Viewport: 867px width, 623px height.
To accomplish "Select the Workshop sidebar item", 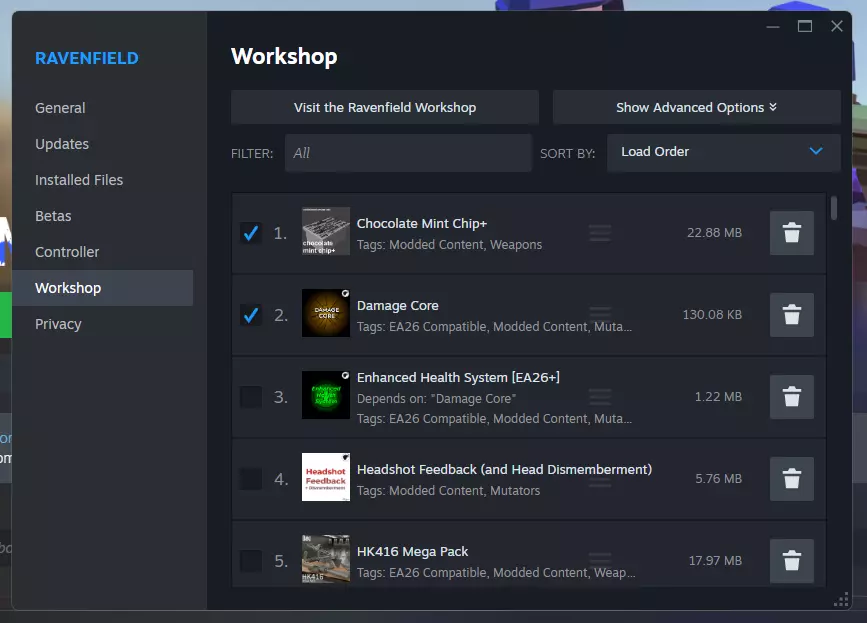I will (x=102, y=288).
